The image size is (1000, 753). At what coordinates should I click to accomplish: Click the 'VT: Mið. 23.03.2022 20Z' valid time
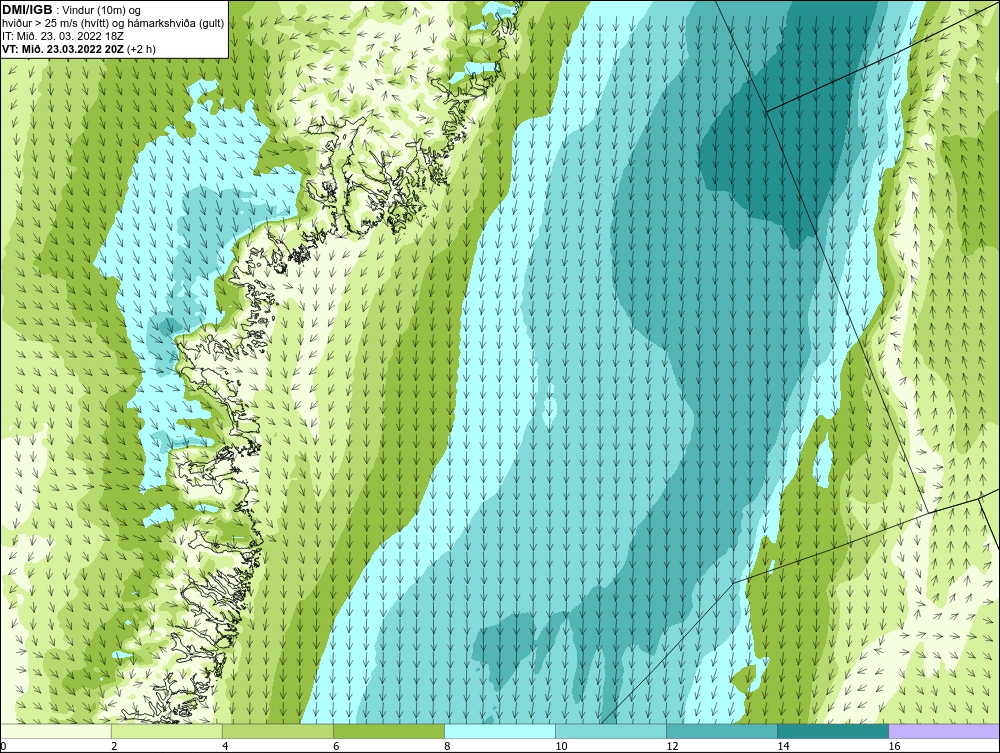coord(64,48)
